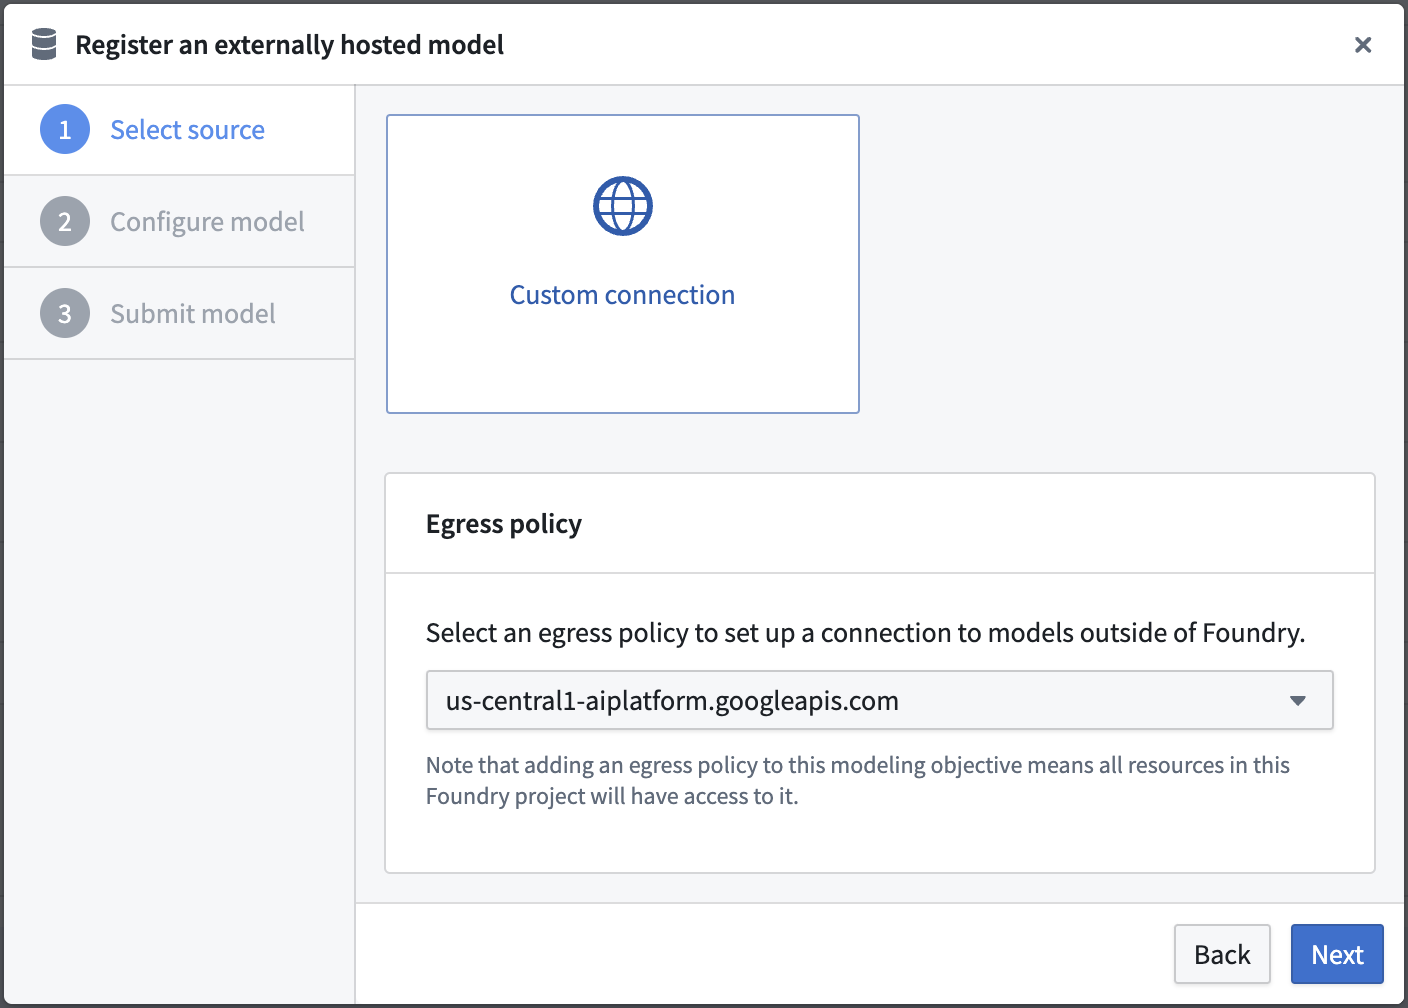Close the Register model dialog

1363,45
